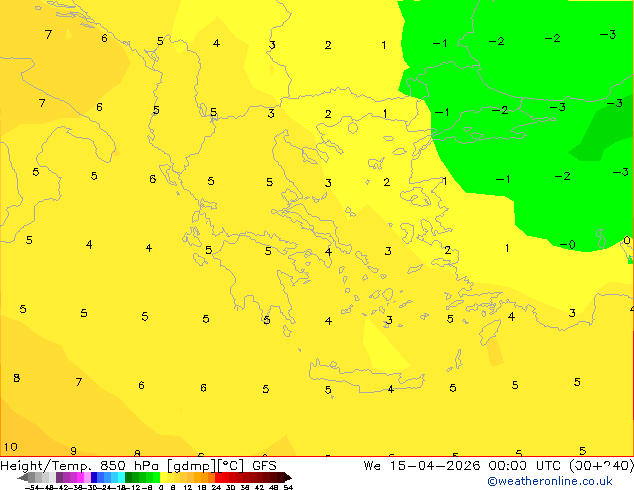
Task: Pick the bright red legend swatch at 24
Action: click(218, 477)
